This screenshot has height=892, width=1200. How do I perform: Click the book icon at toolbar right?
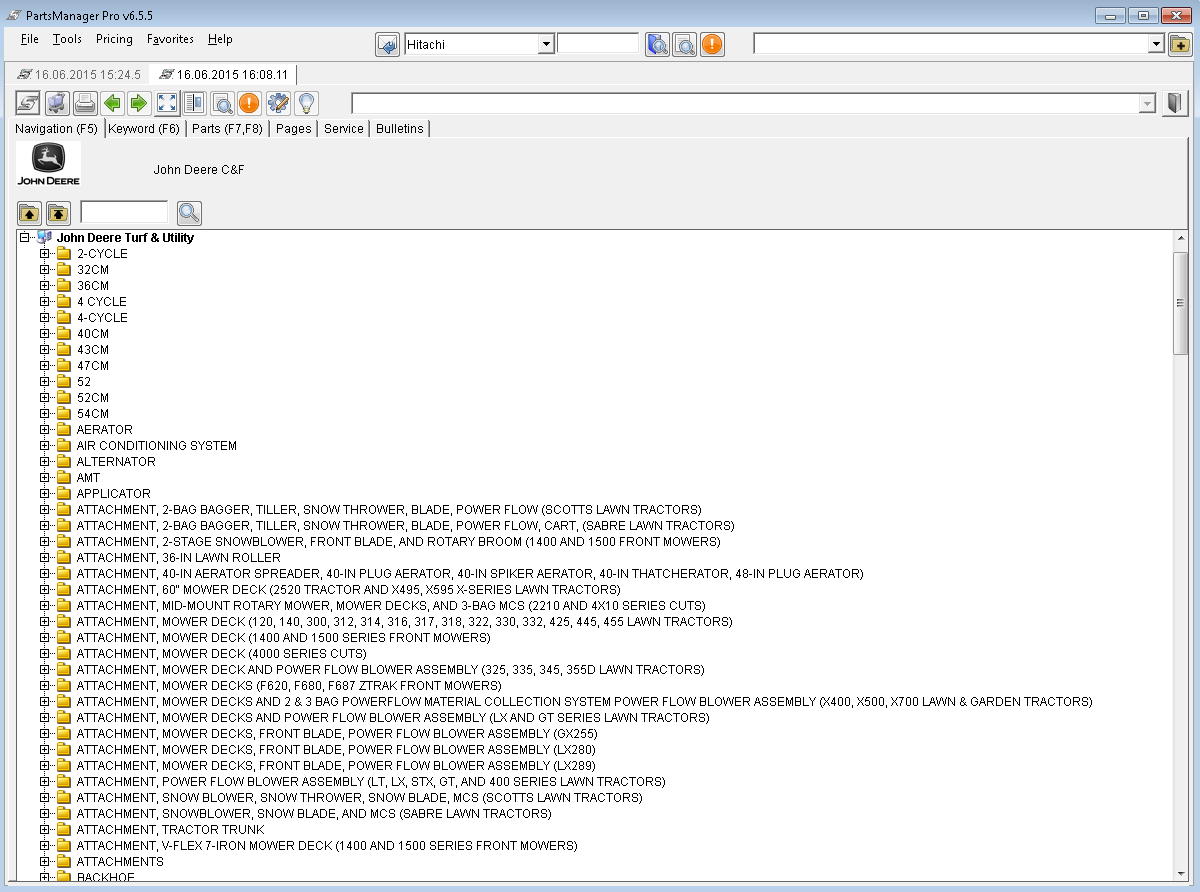click(x=1175, y=104)
